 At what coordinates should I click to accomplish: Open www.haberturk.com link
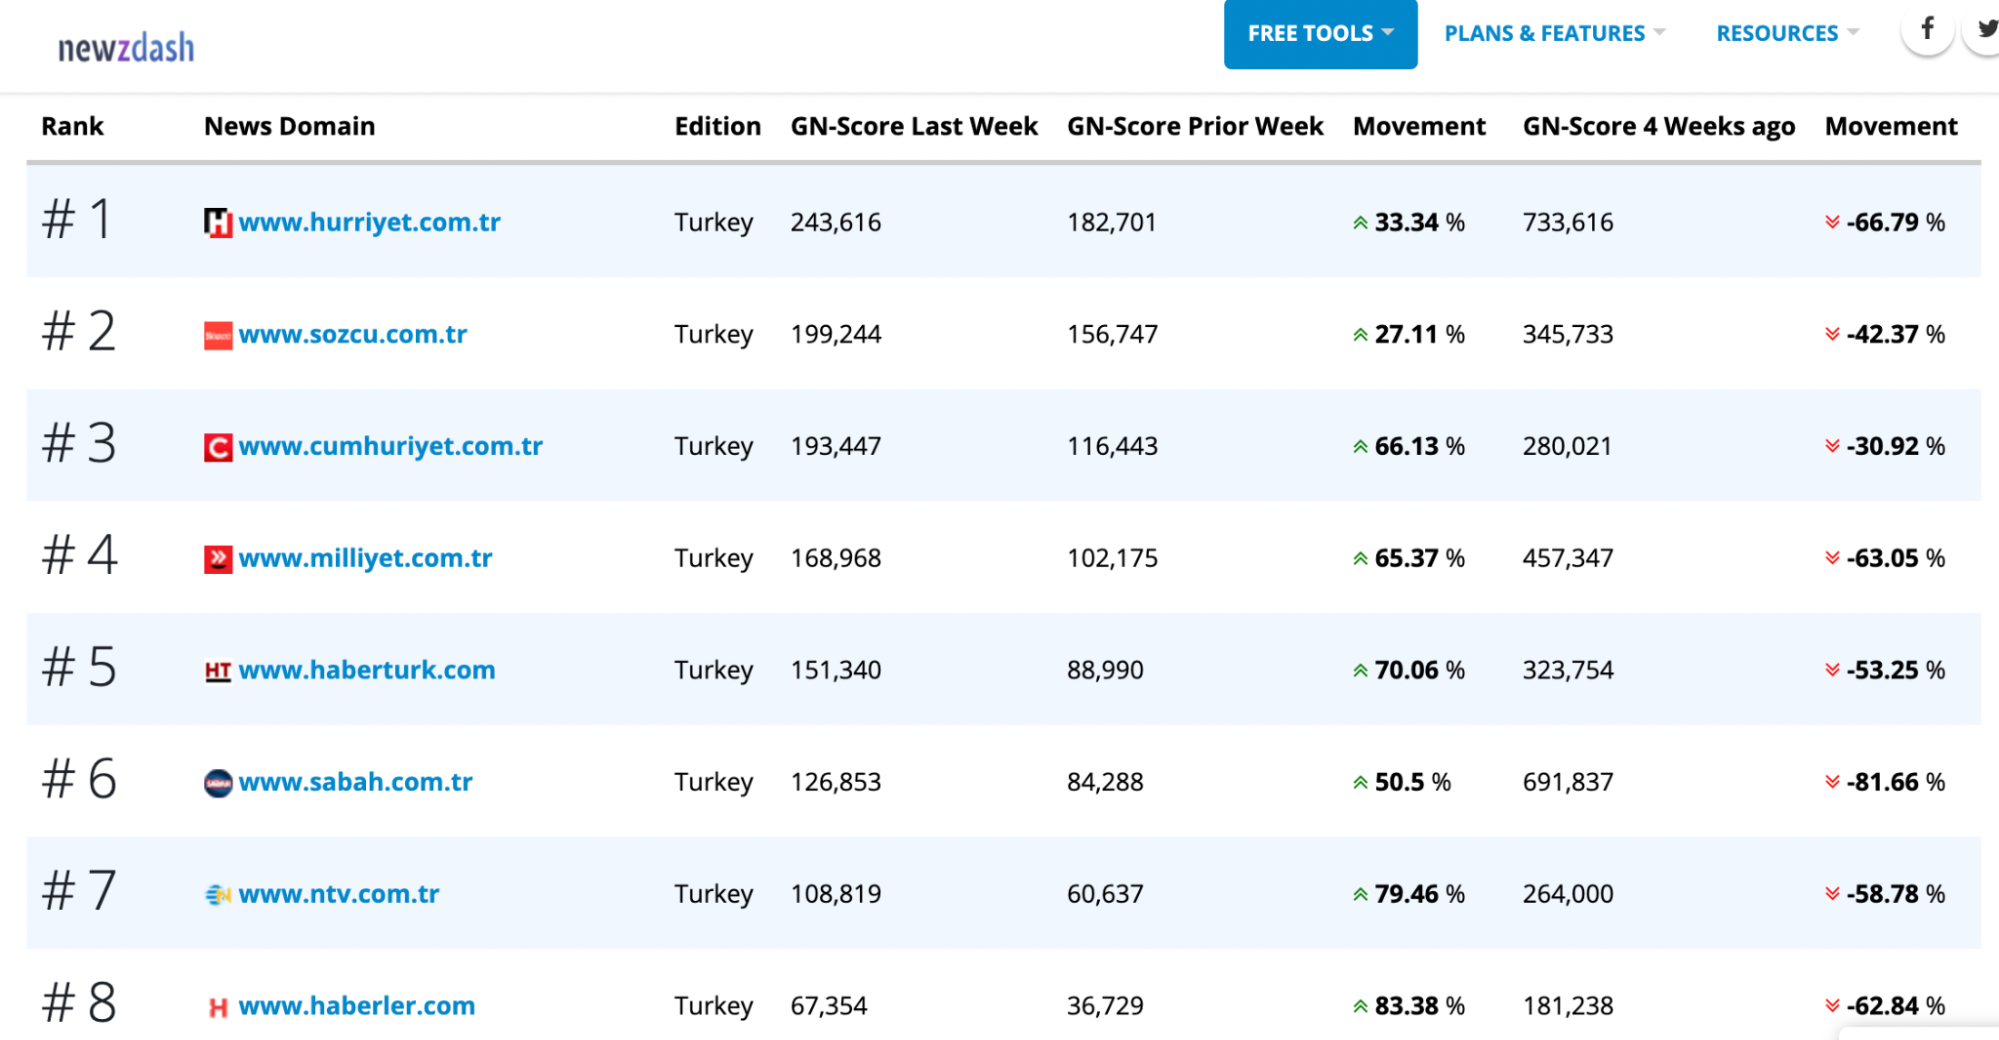coord(366,670)
